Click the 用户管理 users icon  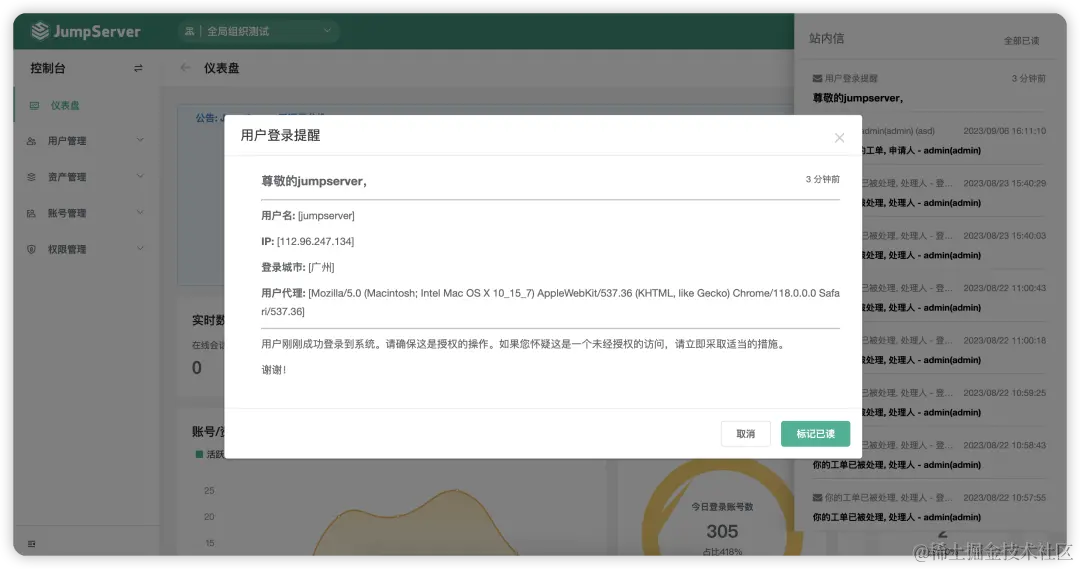point(31,141)
